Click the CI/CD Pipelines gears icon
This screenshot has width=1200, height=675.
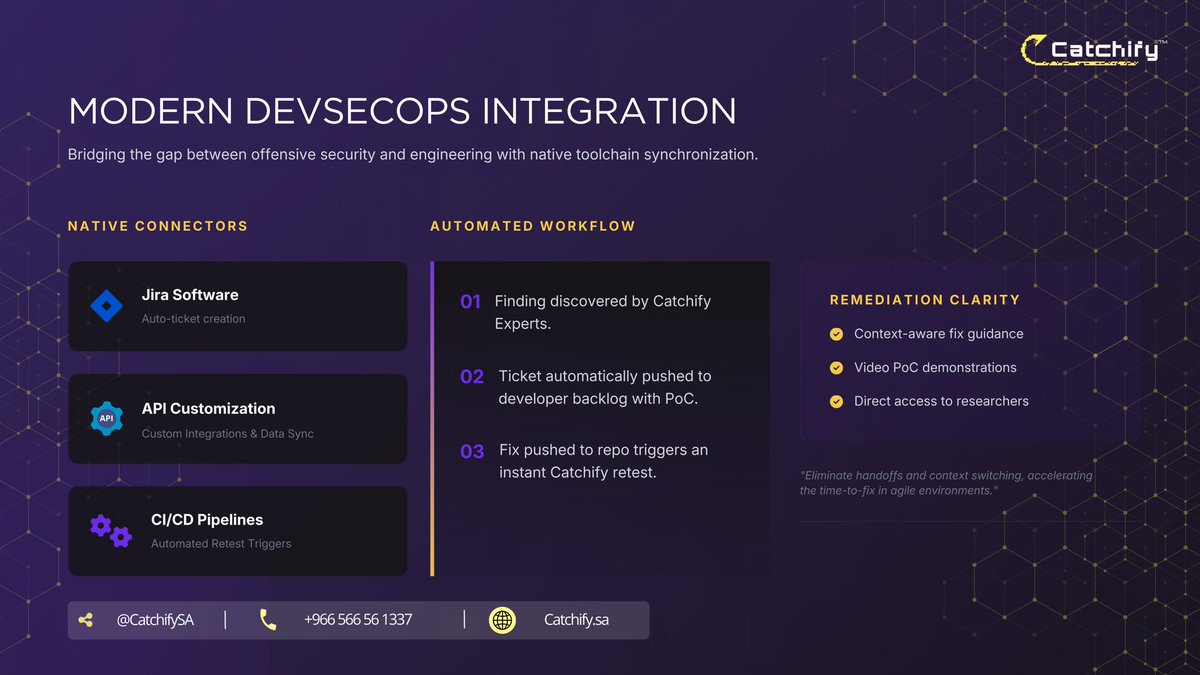click(x=110, y=530)
